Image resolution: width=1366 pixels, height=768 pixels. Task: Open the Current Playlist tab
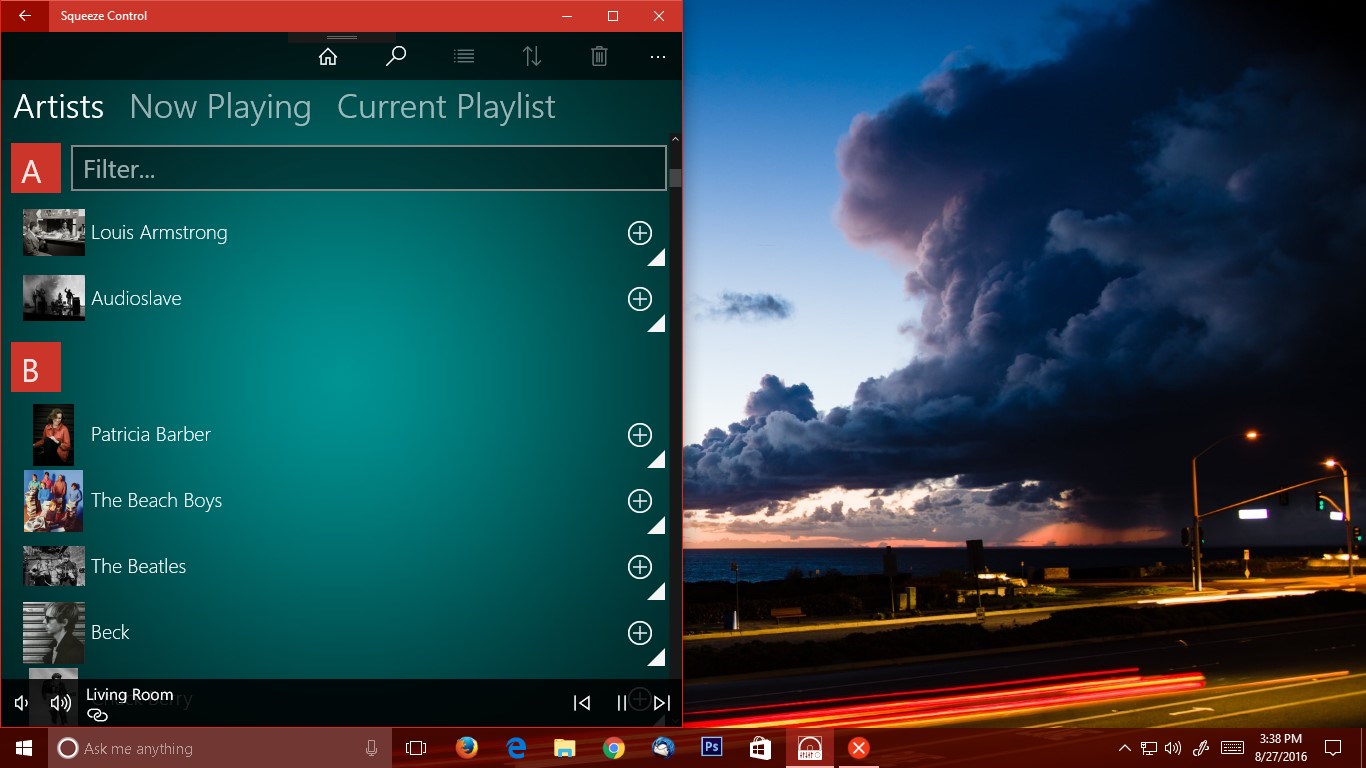click(446, 106)
